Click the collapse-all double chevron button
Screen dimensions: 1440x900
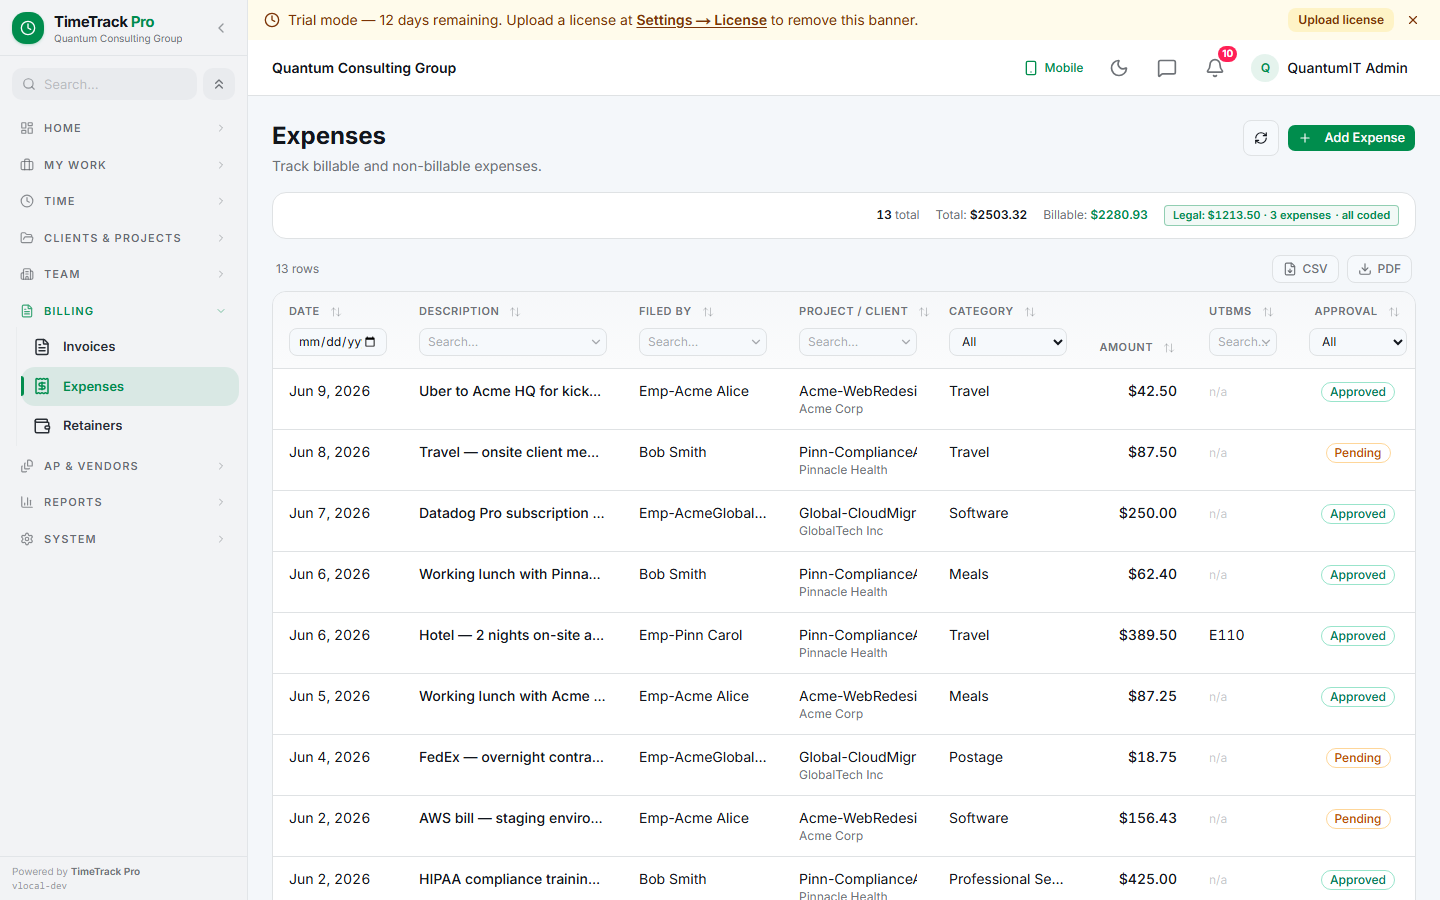tap(219, 84)
